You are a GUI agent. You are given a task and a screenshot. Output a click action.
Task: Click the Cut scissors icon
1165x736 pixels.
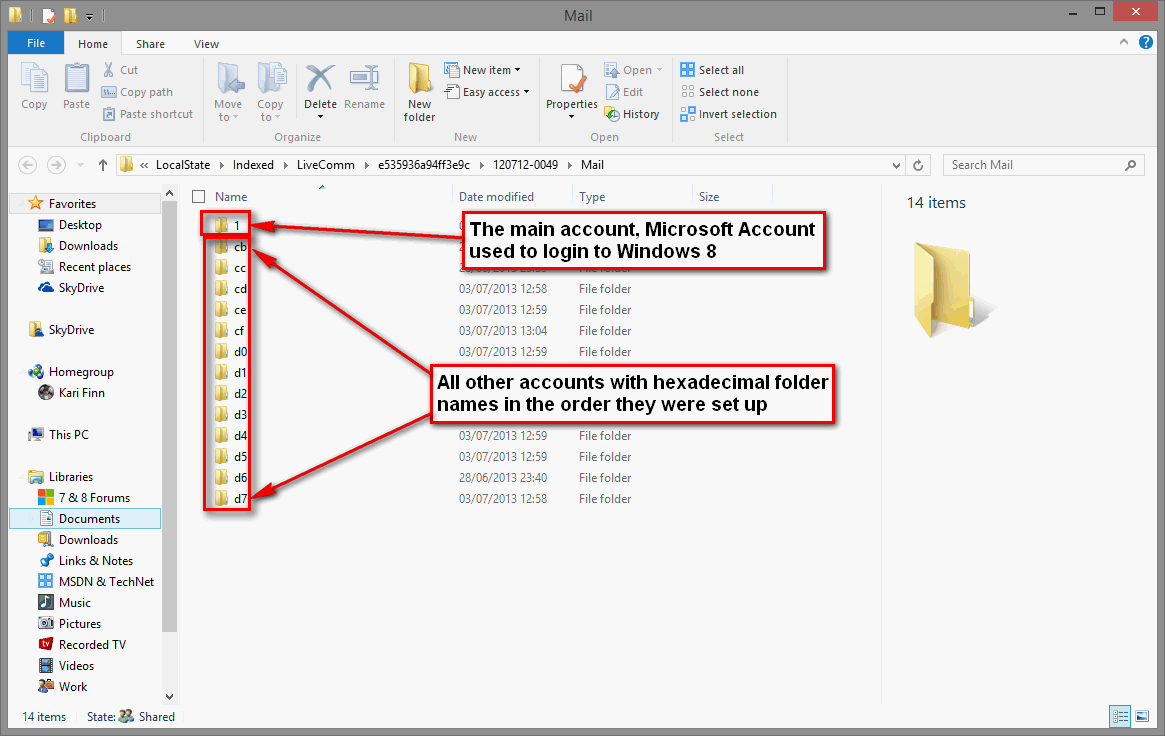[108, 70]
